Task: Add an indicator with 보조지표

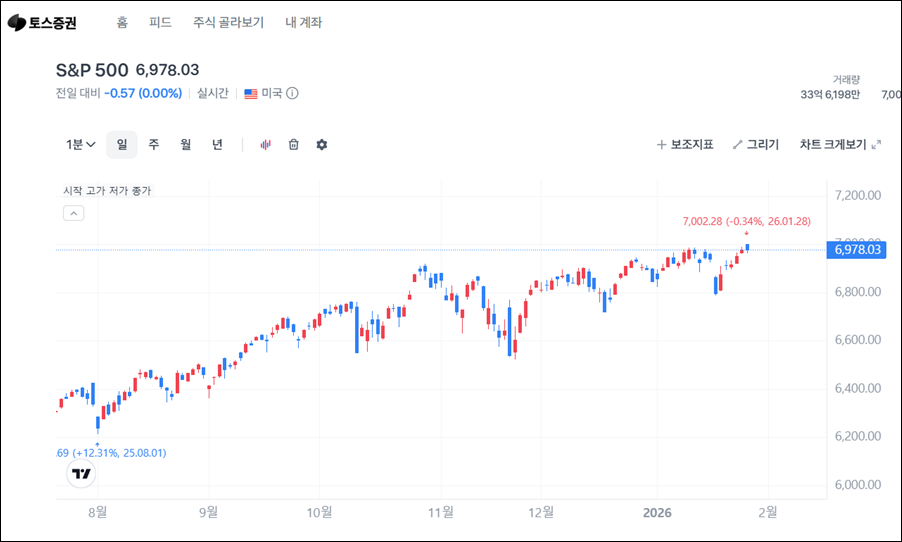Action: [x=685, y=144]
